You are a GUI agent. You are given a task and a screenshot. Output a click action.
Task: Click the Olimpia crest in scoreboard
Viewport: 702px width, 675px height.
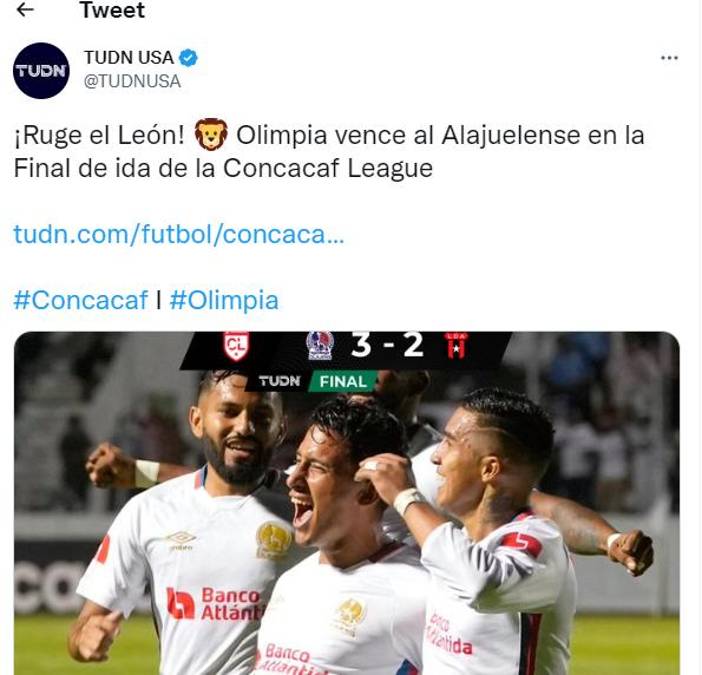pyautogui.click(x=320, y=346)
